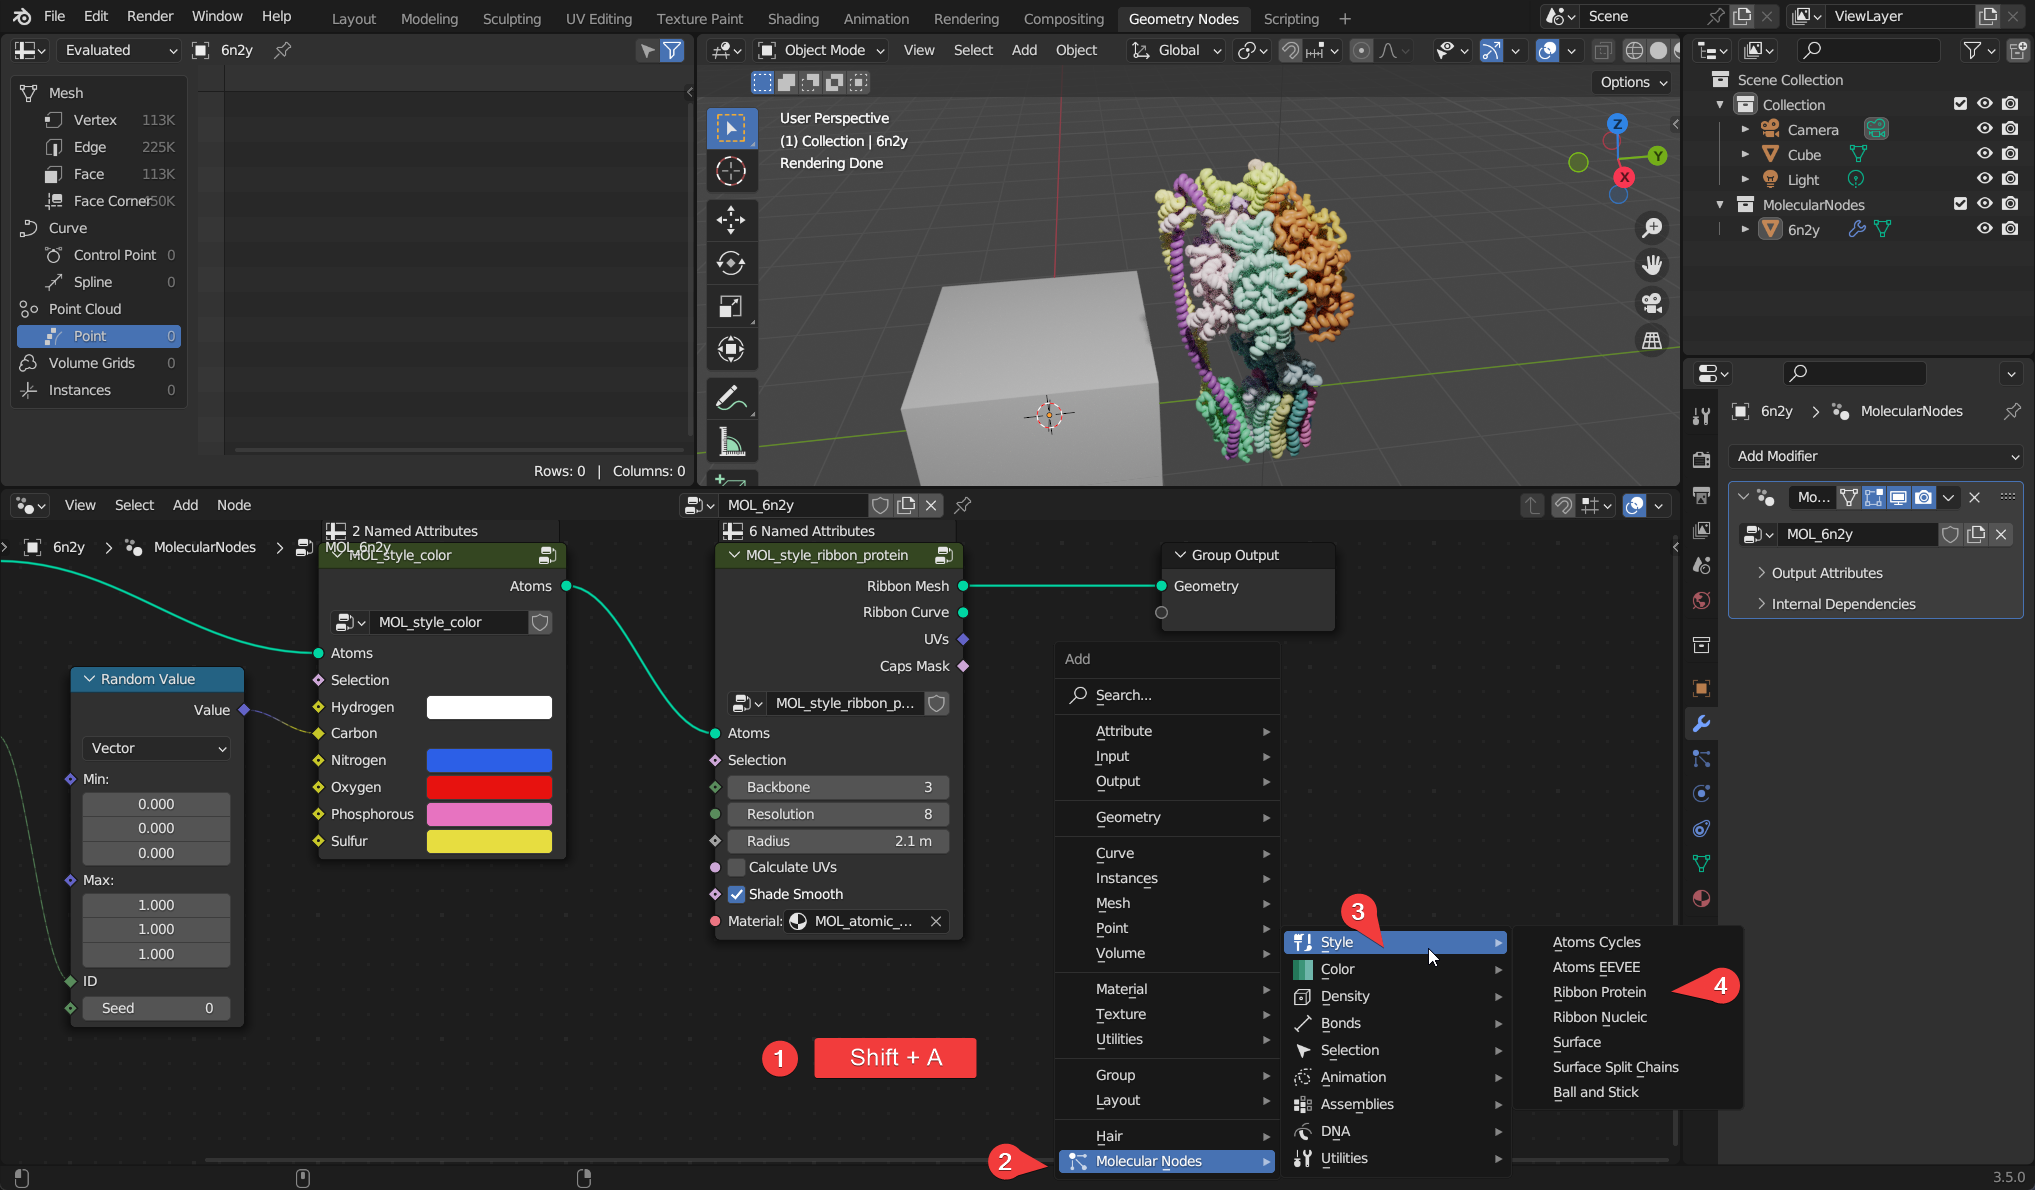Open the Color submenu in Molecular Nodes

[1337, 969]
